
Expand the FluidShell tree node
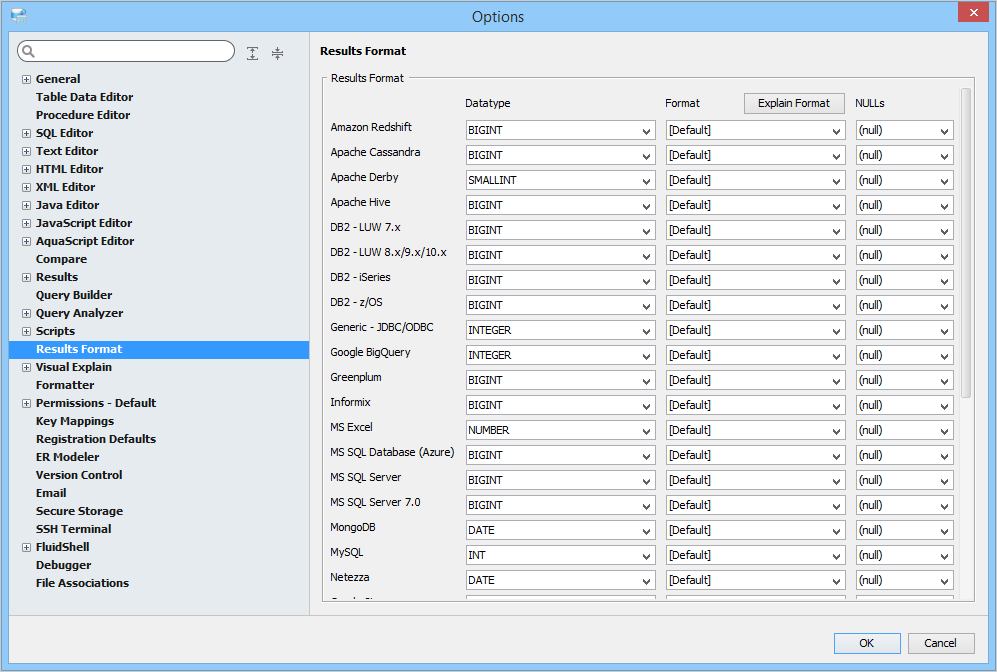pos(26,547)
